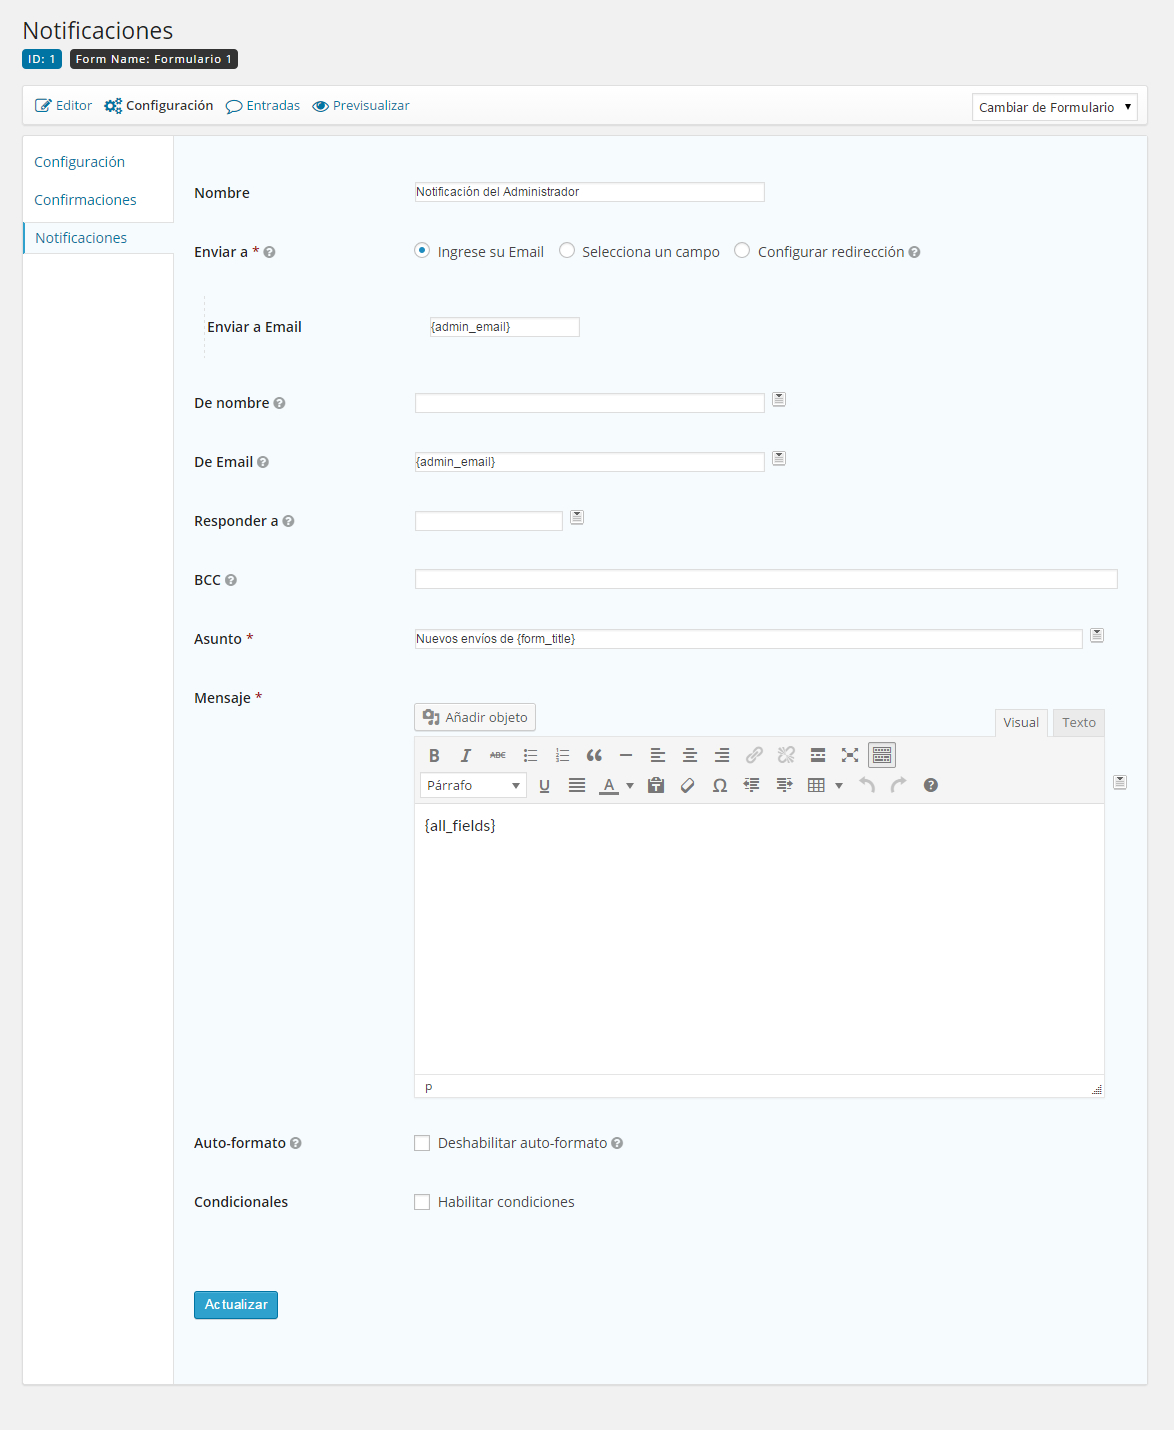This screenshot has width=1174, height=1430.
Task: Open merge tags list for Asunto
Action: pos(1097,635)
